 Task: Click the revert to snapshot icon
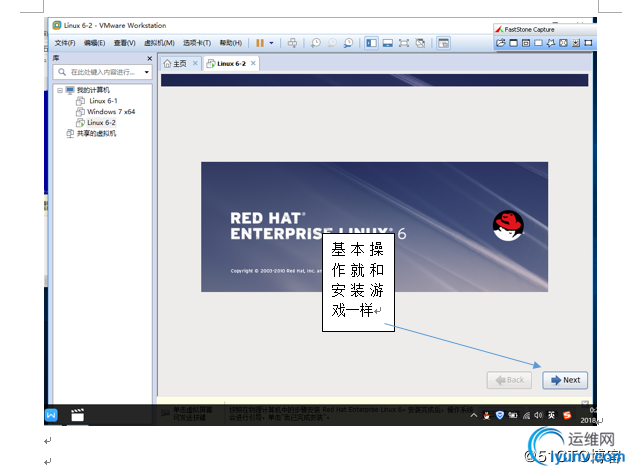[332, 43]
